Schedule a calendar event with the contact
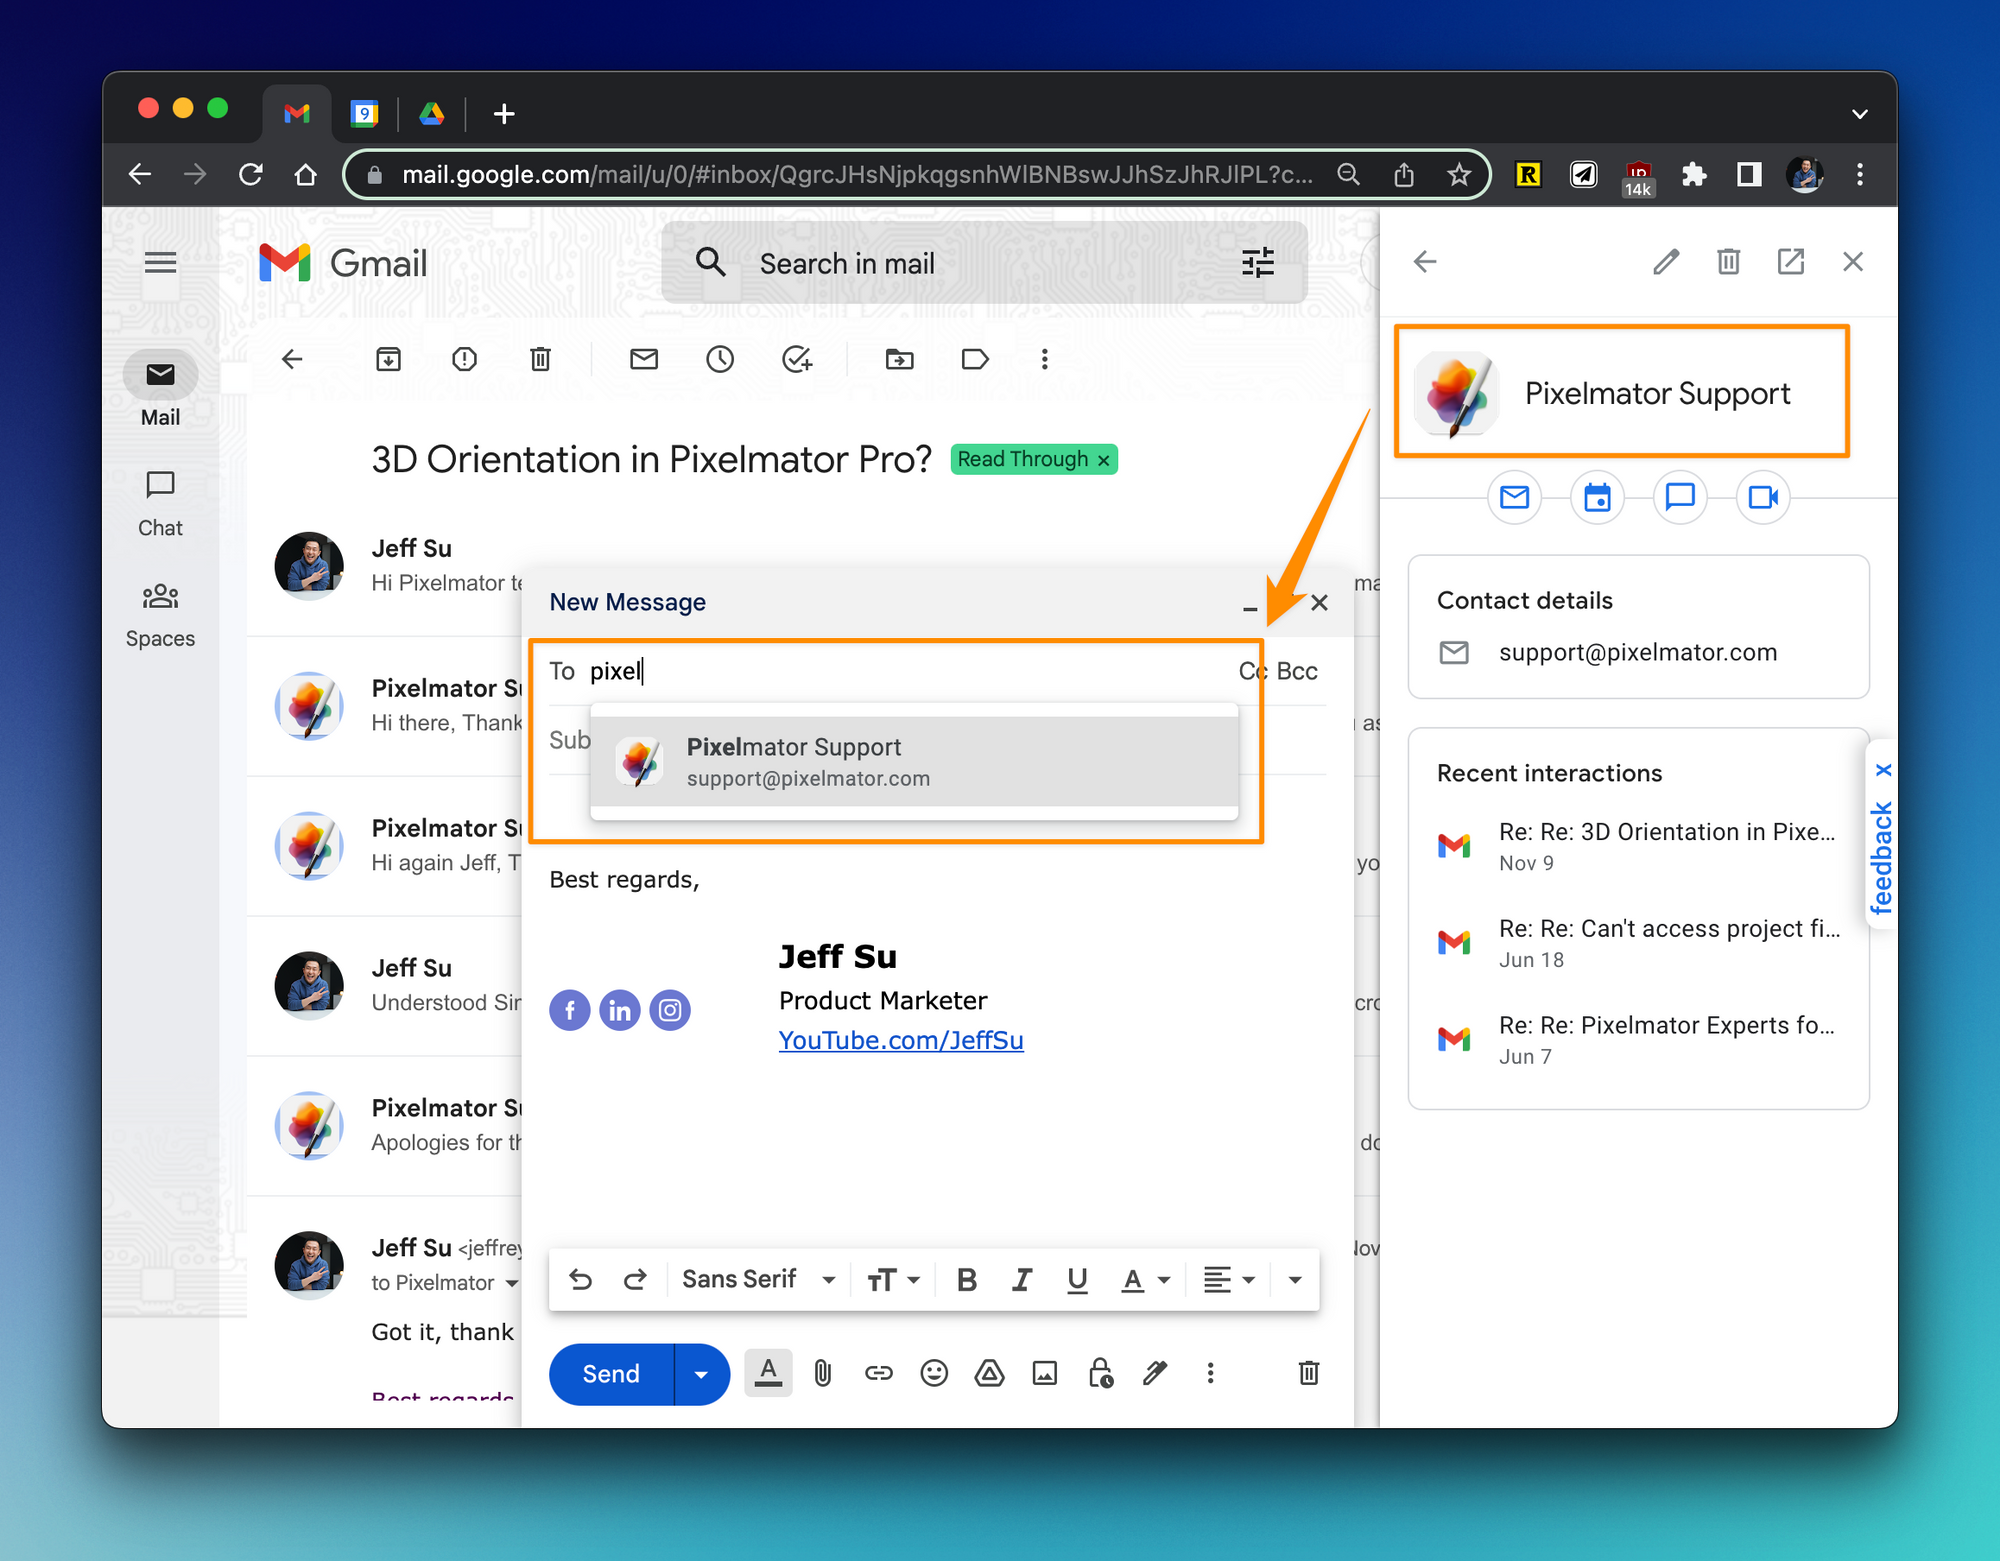This screenshot has height=1561, width=2000. click(1598, 497)
